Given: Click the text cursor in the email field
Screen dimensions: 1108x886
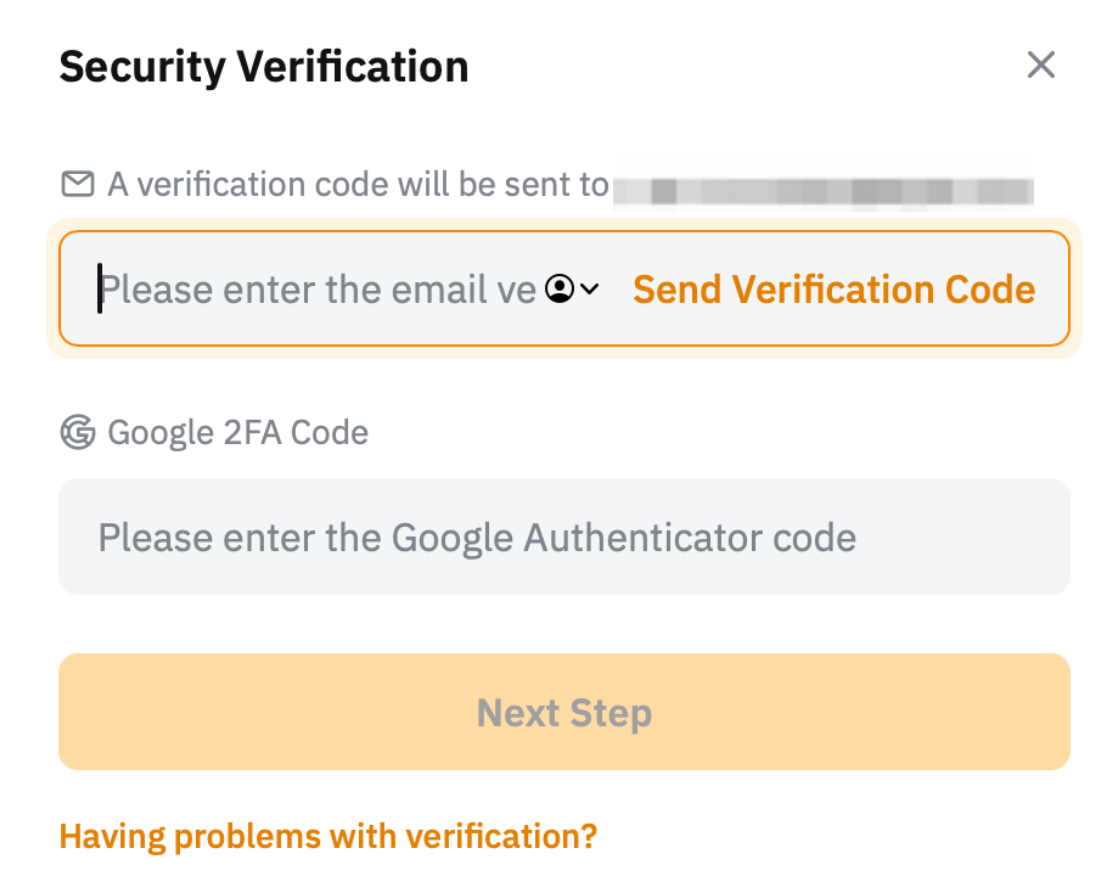Looking at the screenshot, I should coord(100,289).
